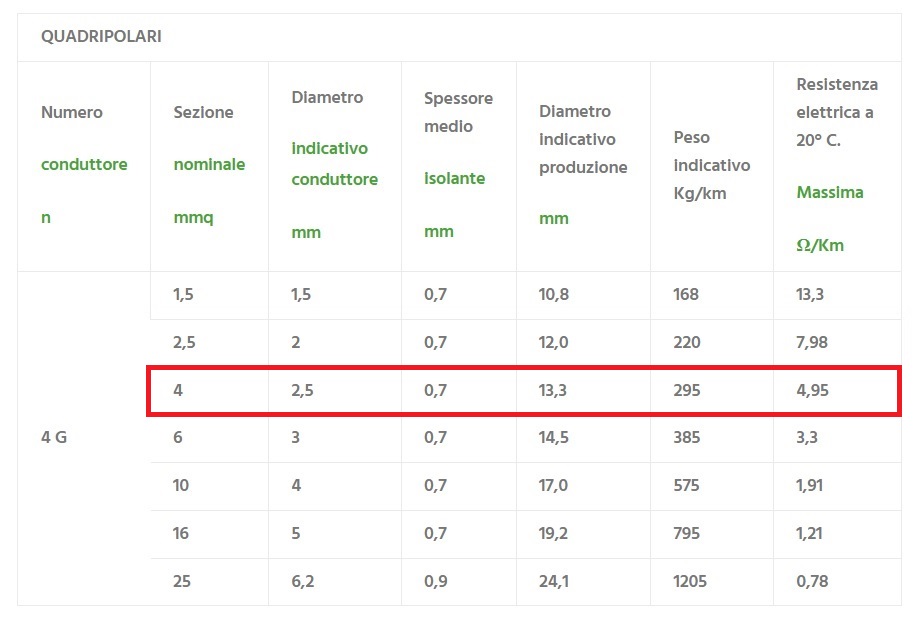Select the conductor diameter value 6,2
Screen dimensions: 919x623
(x=302, y=581)
